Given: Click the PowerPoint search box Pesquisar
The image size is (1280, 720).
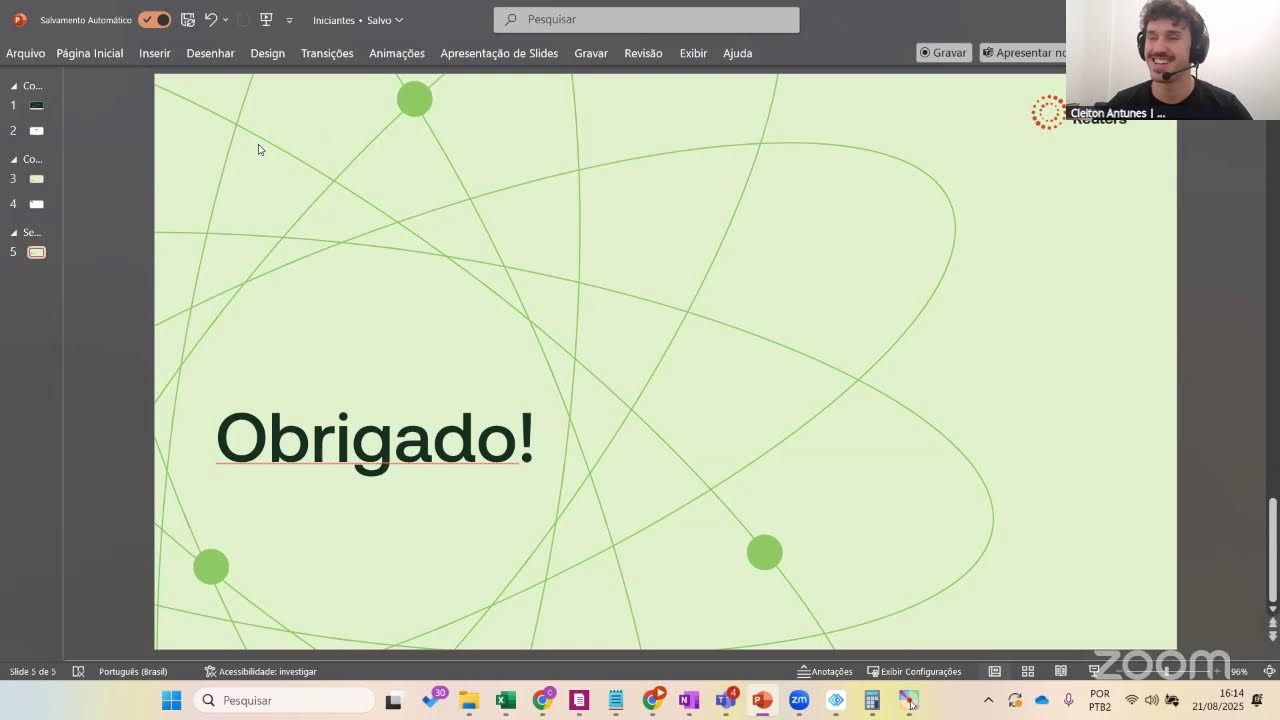Looking at the screenshot, I should click(646, 19).
